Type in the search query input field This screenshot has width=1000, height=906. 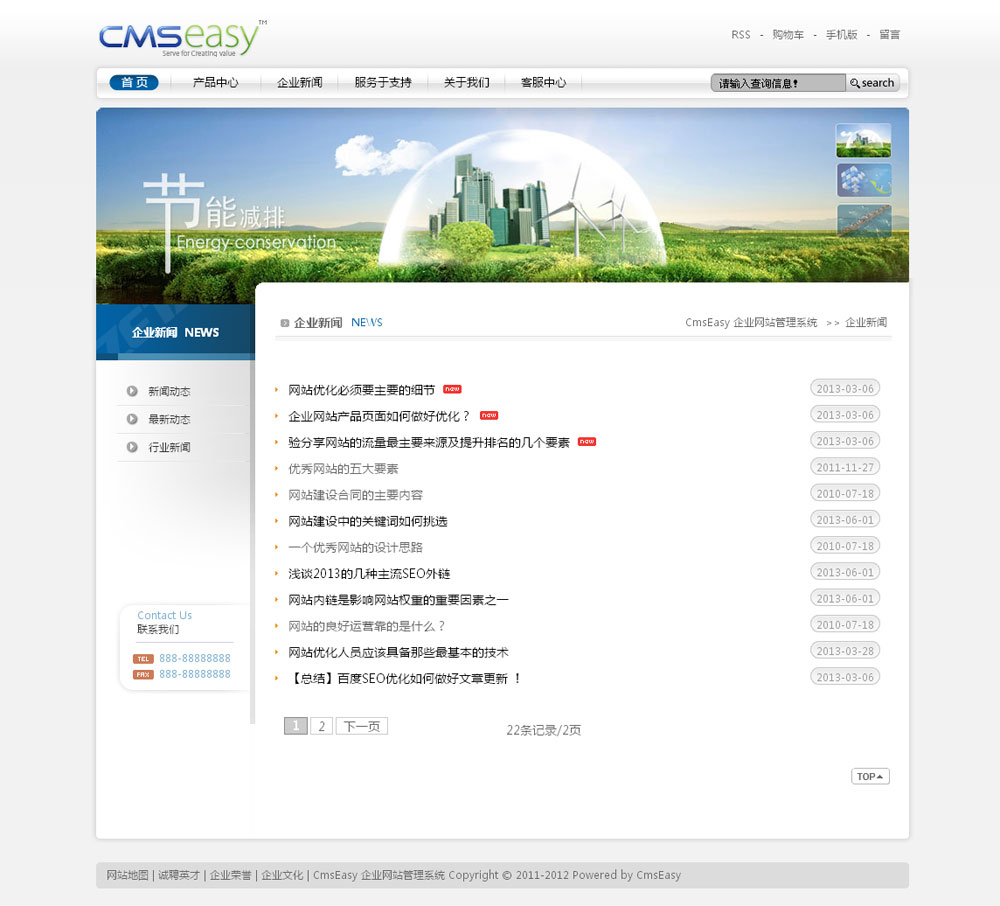[x=778, y=83]
